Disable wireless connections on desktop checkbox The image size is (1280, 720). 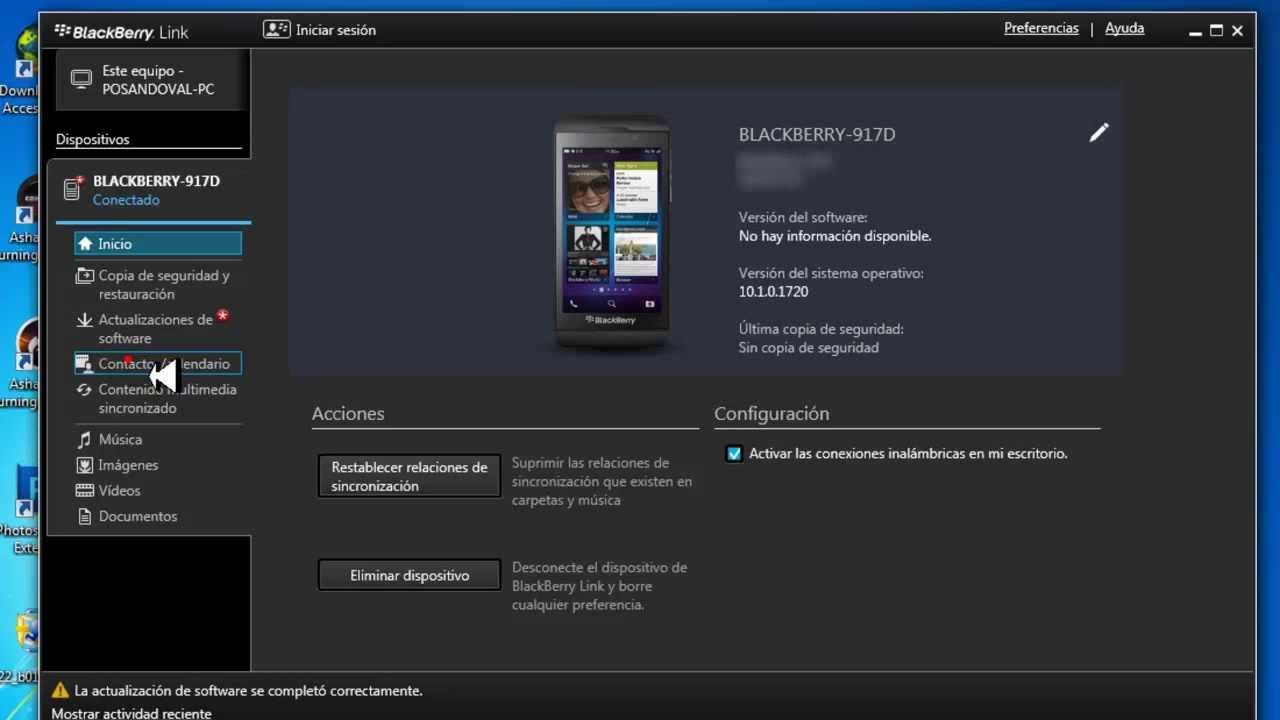(734, 454)
